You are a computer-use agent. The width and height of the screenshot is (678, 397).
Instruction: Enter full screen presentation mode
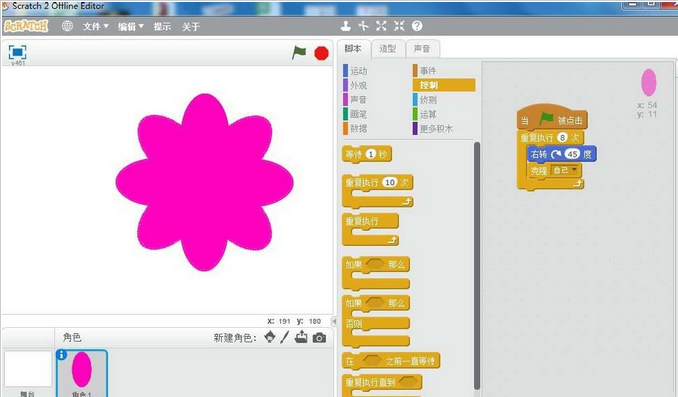pos(17,52)
